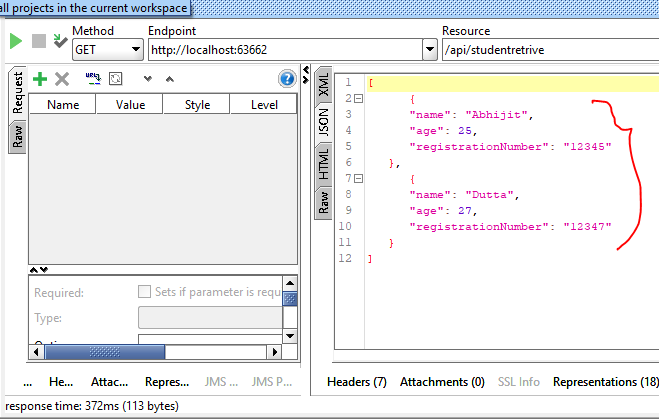Click the extract parameters from URL icon
This screenshot has height=419, width=659.
point(93,78)
